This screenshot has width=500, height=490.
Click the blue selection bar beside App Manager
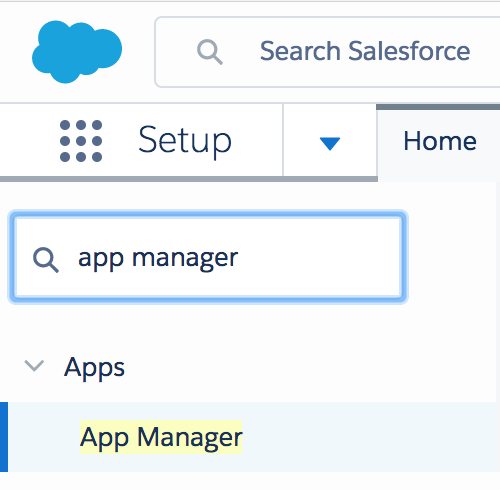(x=4, y=437)
